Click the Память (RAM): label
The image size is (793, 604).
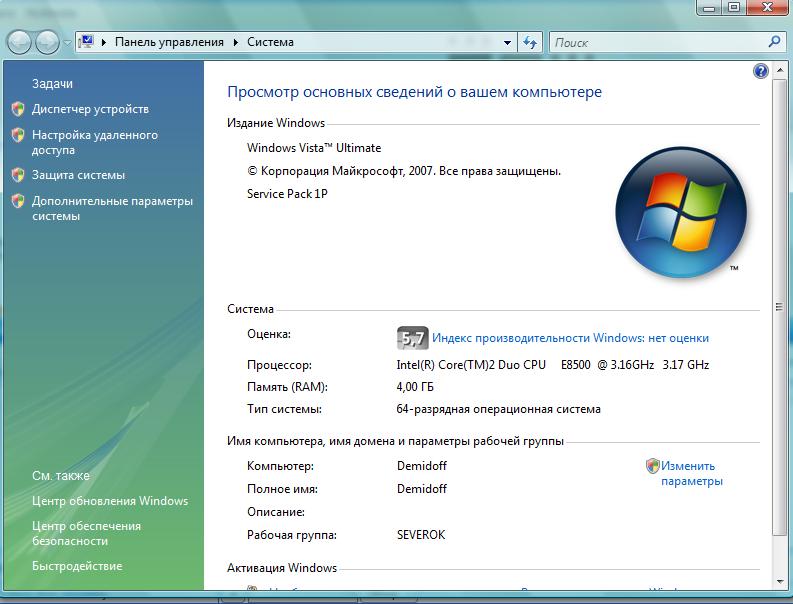click(287, 387)
